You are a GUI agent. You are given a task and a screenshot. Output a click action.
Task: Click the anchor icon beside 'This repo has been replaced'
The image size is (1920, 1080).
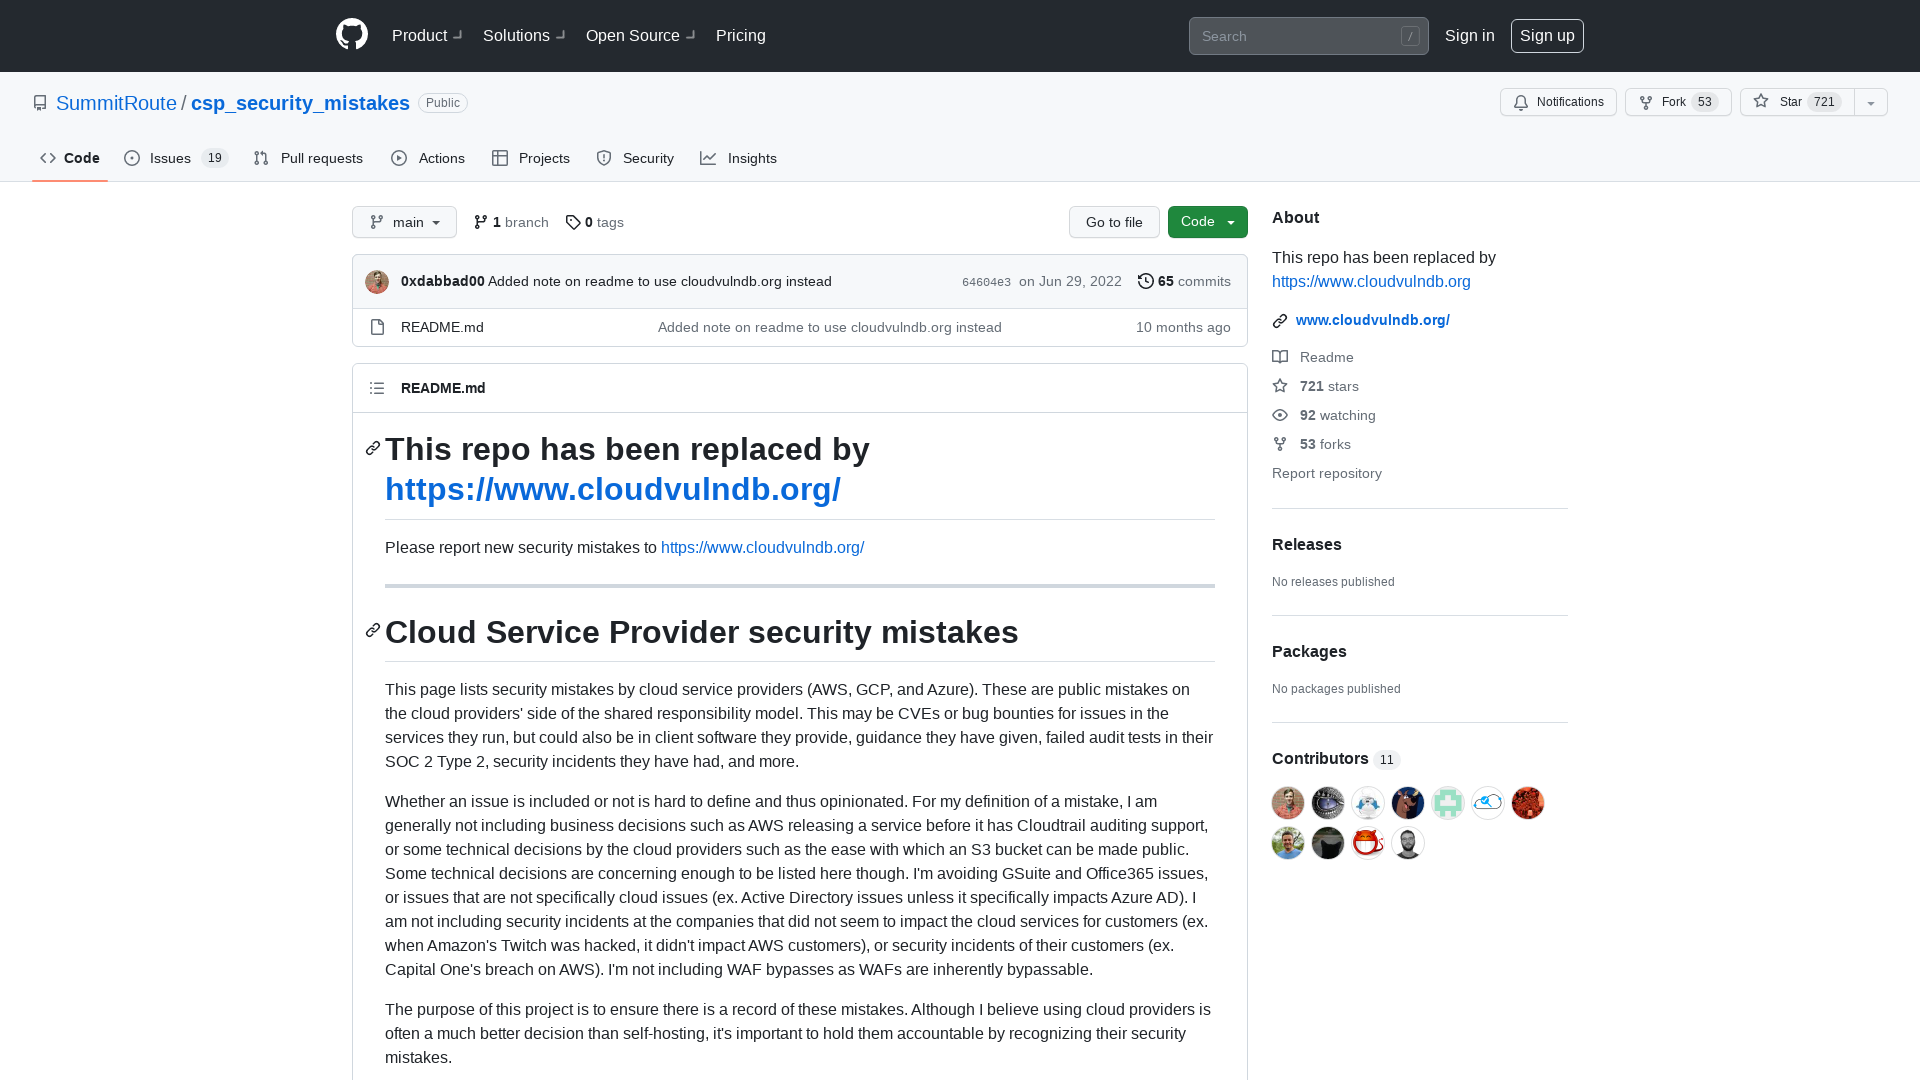(x=373, y=448)
